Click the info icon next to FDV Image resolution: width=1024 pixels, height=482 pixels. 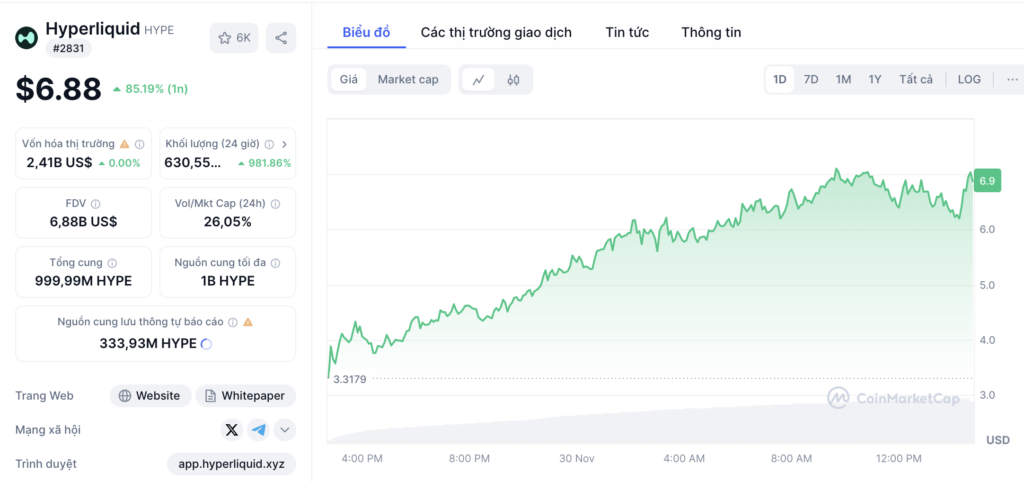tap(95, 204)
